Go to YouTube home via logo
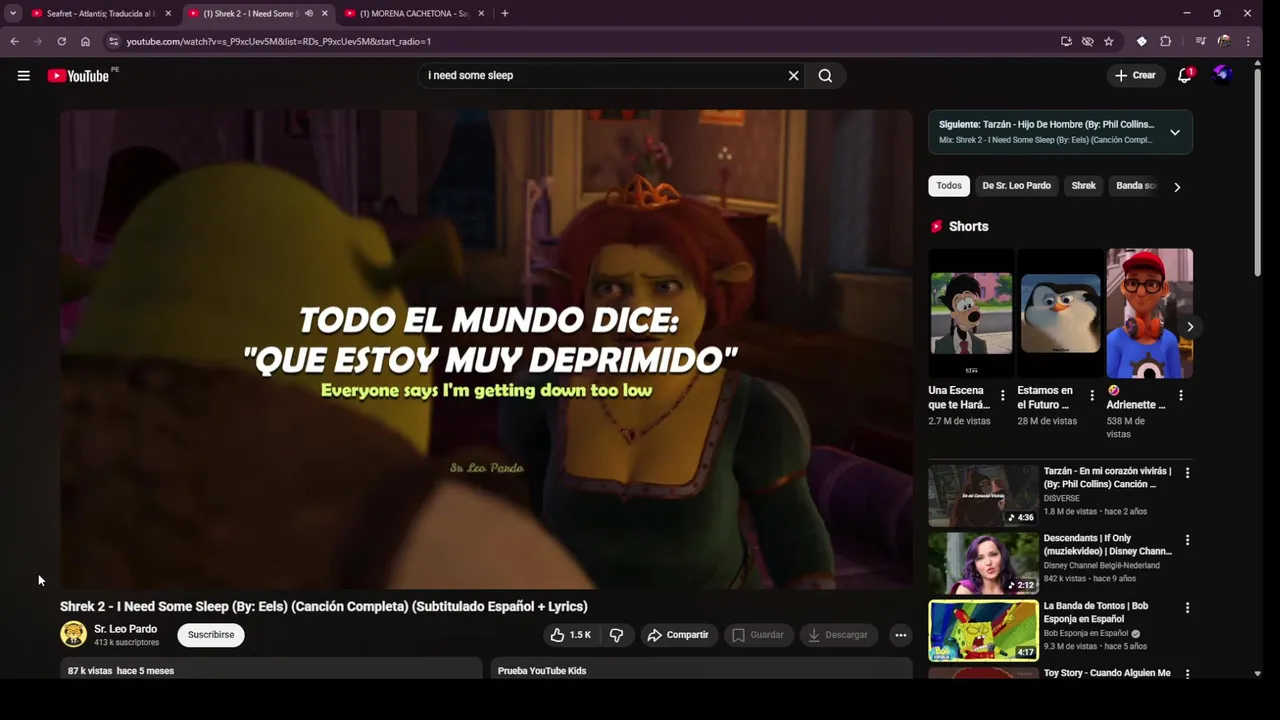 click(78, 76)
